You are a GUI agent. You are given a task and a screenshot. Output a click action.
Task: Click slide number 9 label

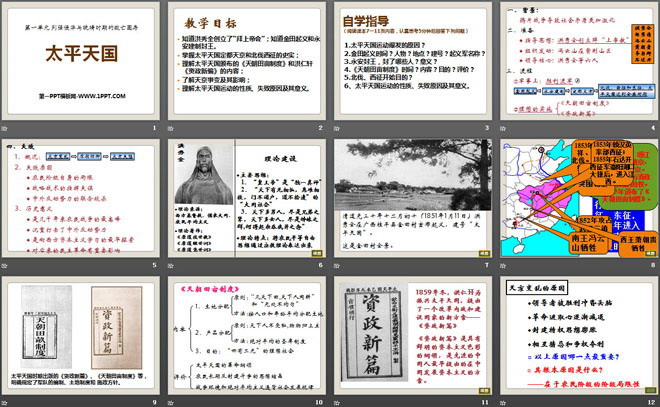[154, 402]
